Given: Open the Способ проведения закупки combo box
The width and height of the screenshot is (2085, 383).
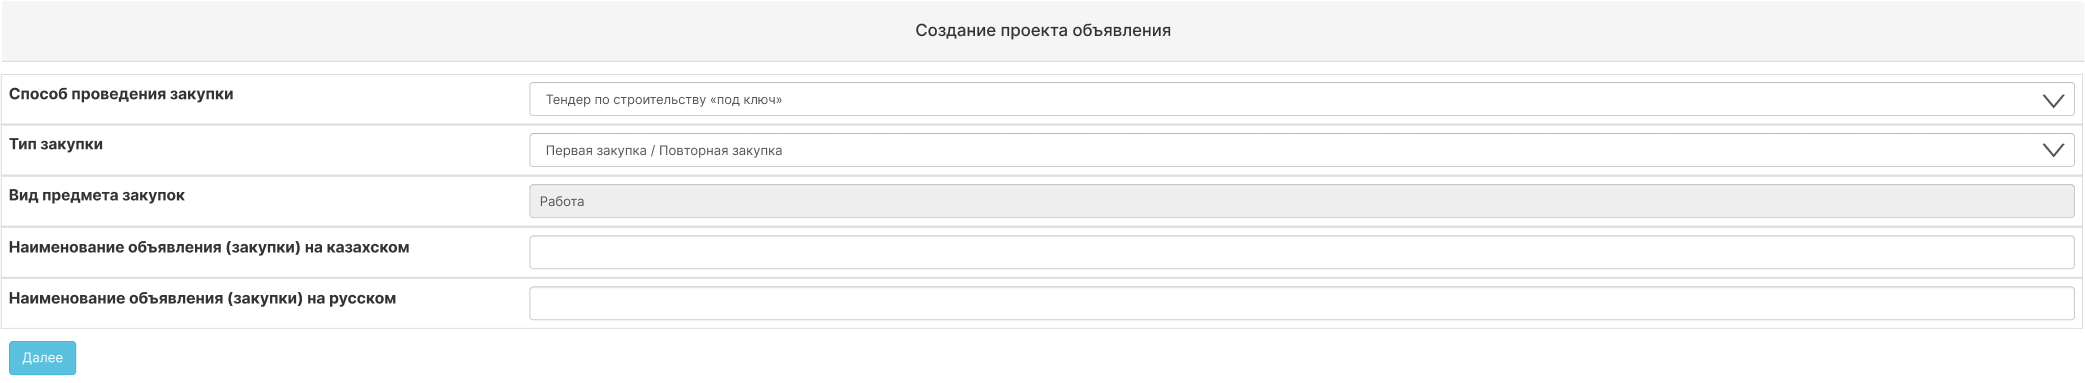Looking at the screenshot, I should tap(1301, 99).
